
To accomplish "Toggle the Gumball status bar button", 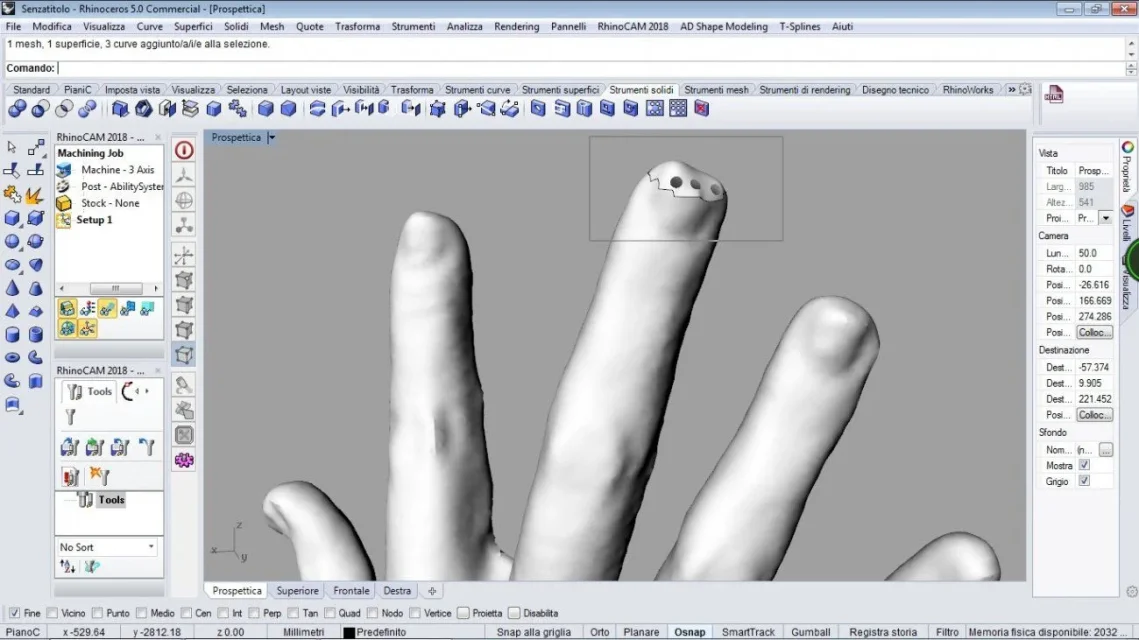I will click(810, 632).
